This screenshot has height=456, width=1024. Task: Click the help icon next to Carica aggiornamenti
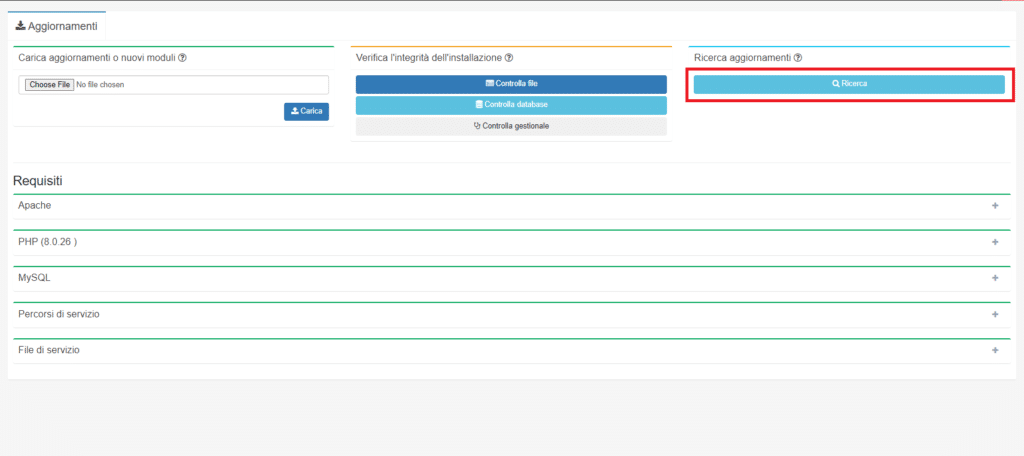tap(182, 58)
